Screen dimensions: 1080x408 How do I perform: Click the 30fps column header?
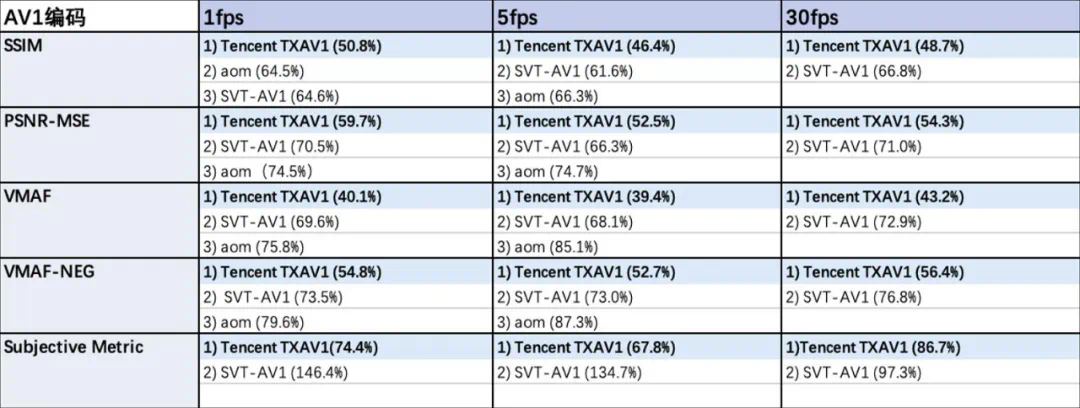tap(812, 18)
